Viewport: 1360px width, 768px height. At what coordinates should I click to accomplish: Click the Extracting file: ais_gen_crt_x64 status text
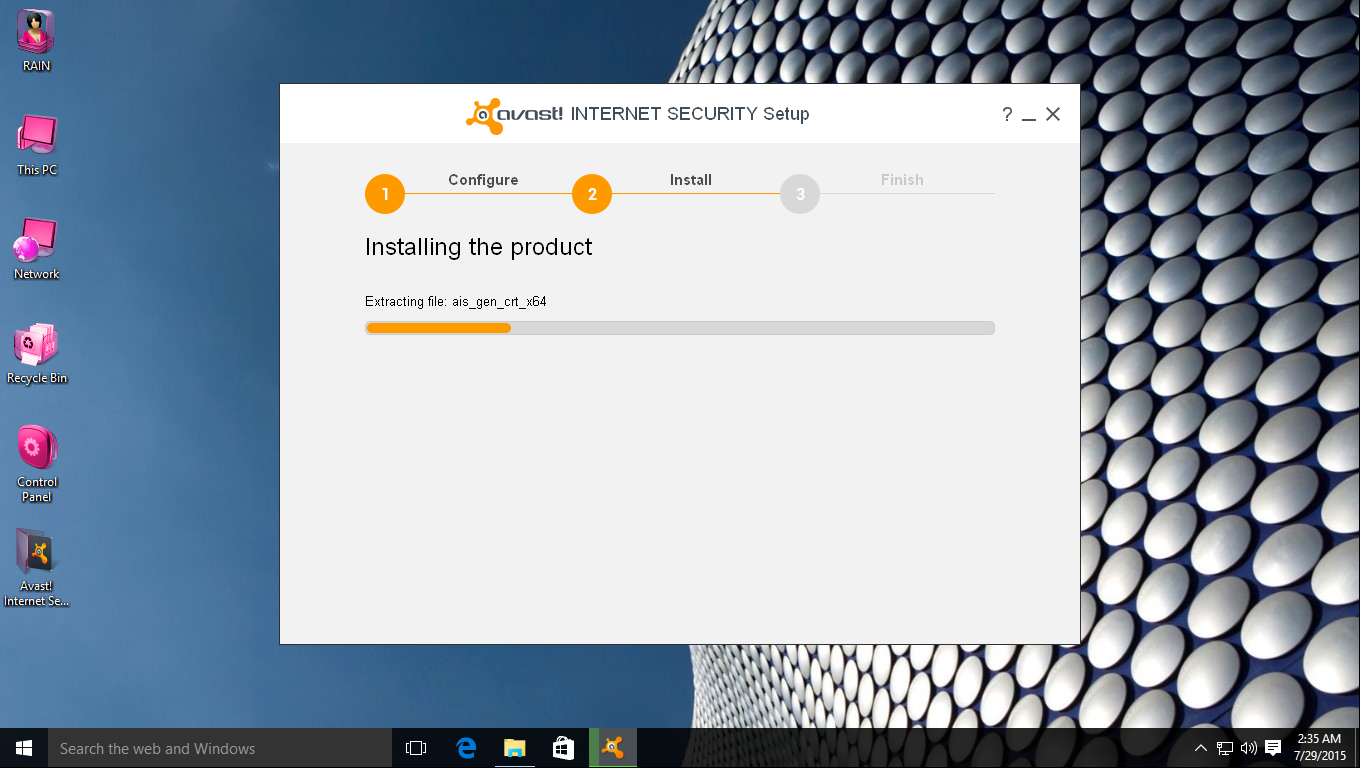(x=456, y=301)
